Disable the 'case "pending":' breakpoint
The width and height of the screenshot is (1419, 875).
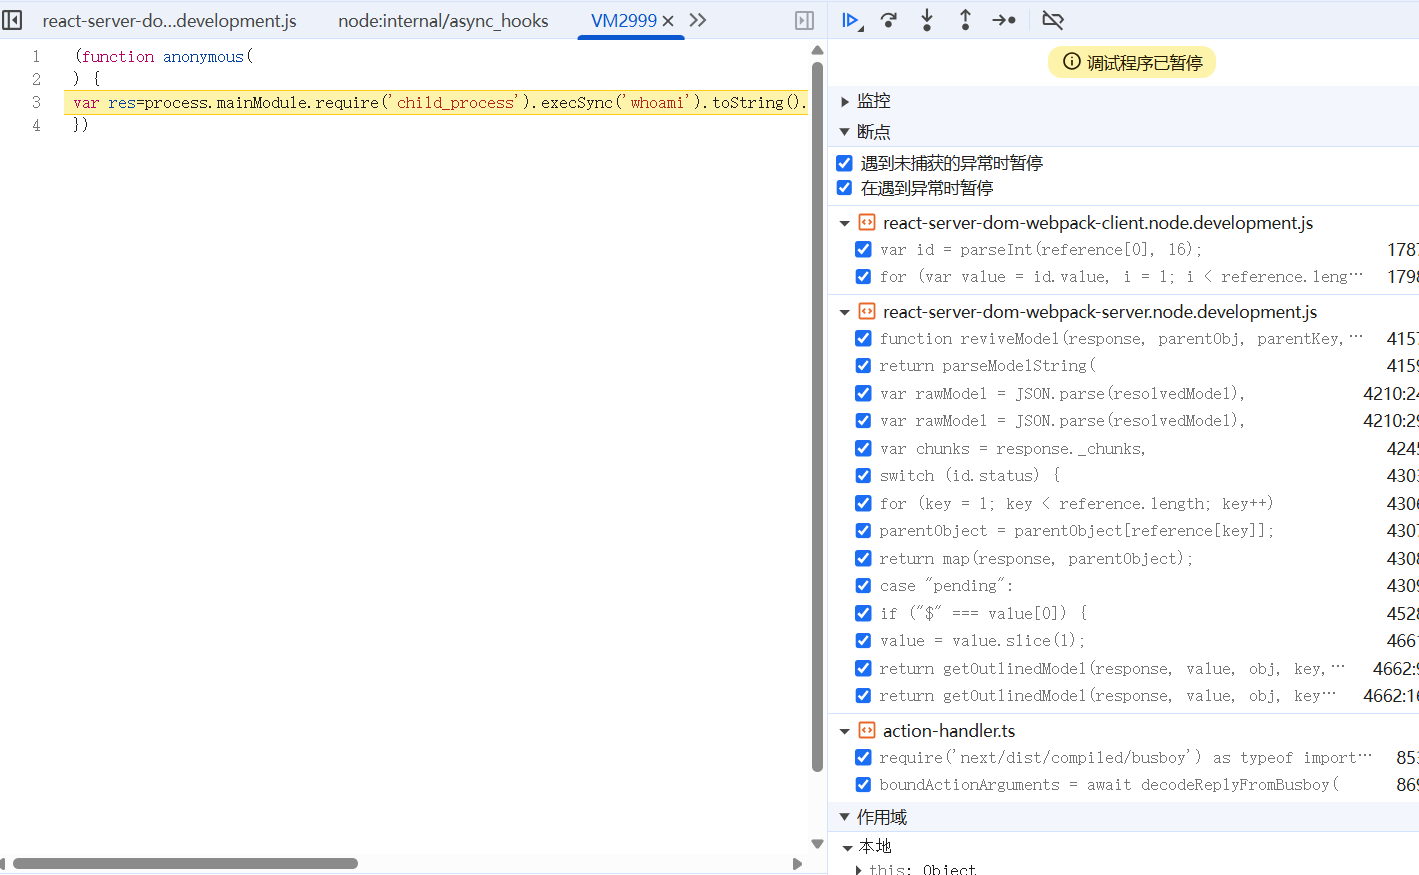coord(863,586)
